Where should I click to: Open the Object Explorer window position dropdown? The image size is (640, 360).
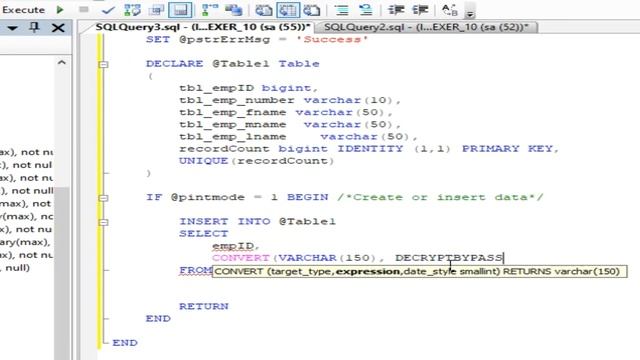tap(12, 28)
